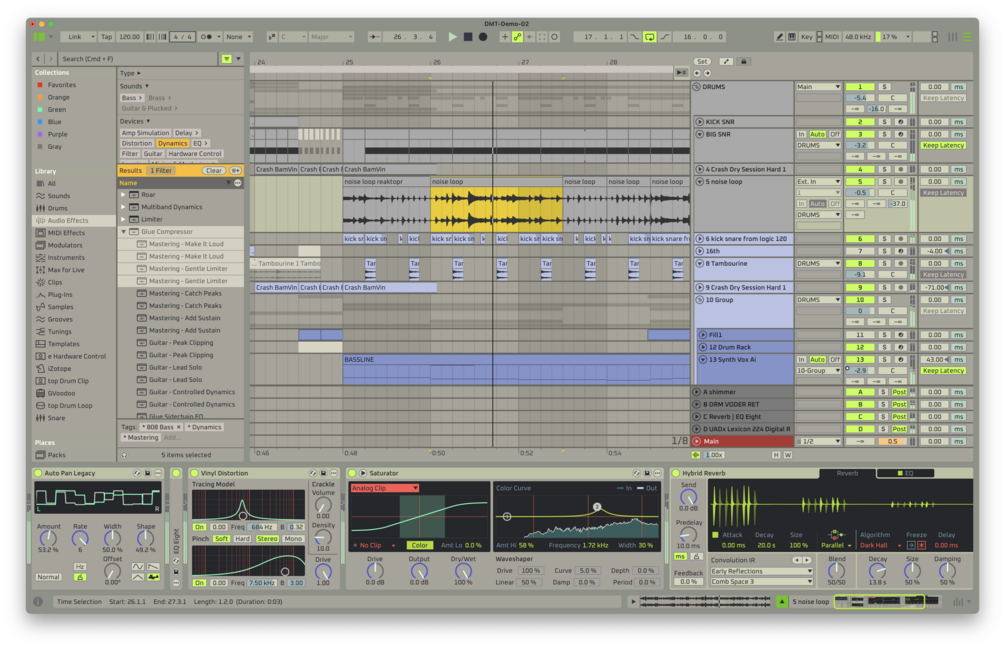1005x648 pixels.
Task: Click the Link button
Action: (x=75, y=37)
